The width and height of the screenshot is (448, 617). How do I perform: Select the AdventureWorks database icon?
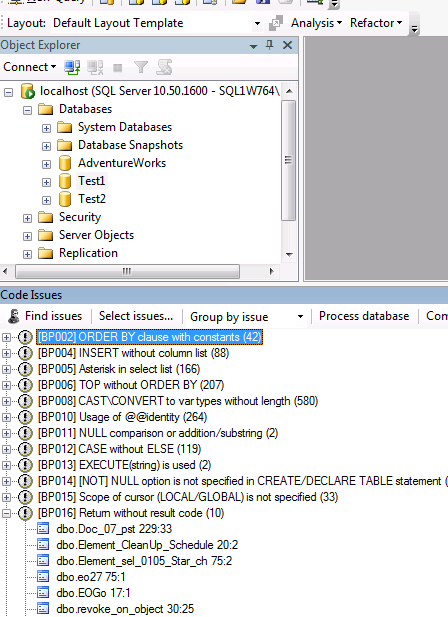[x=65, y=163]
